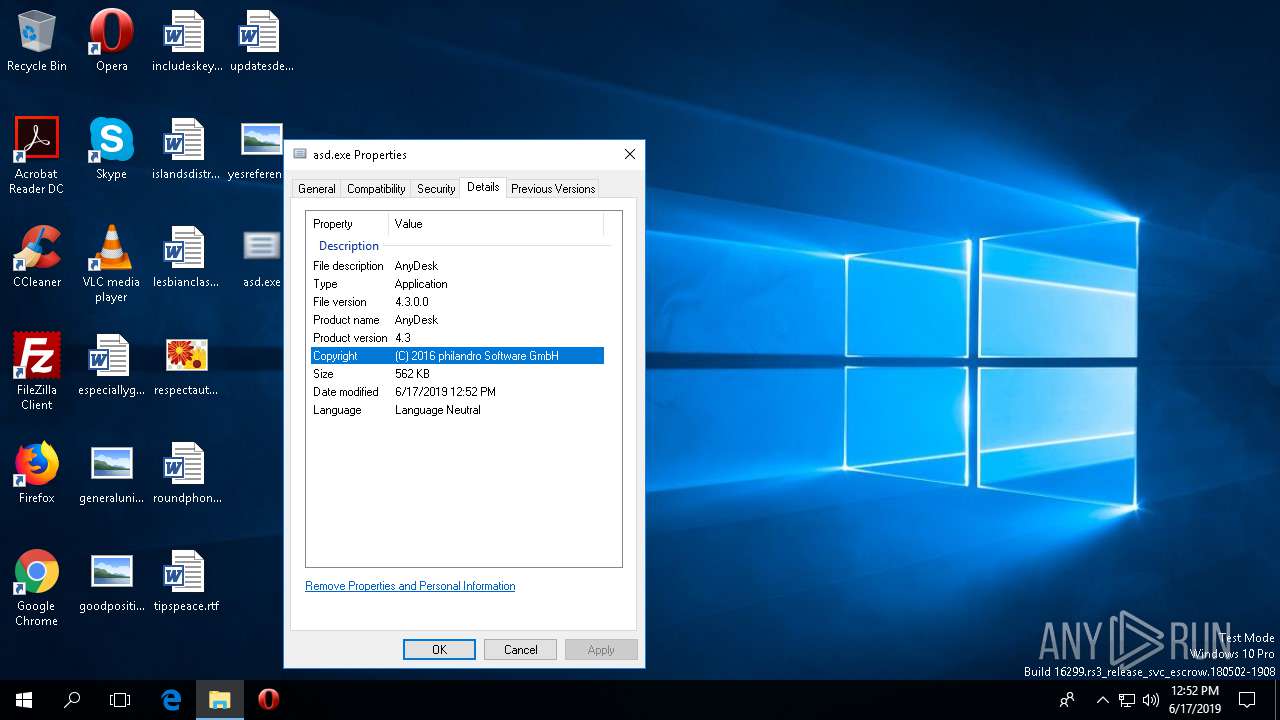Open the Recycle Bin desktop icon
Image resolution: width=1280 pixels, height=720 pixels.
click(37, 41)
